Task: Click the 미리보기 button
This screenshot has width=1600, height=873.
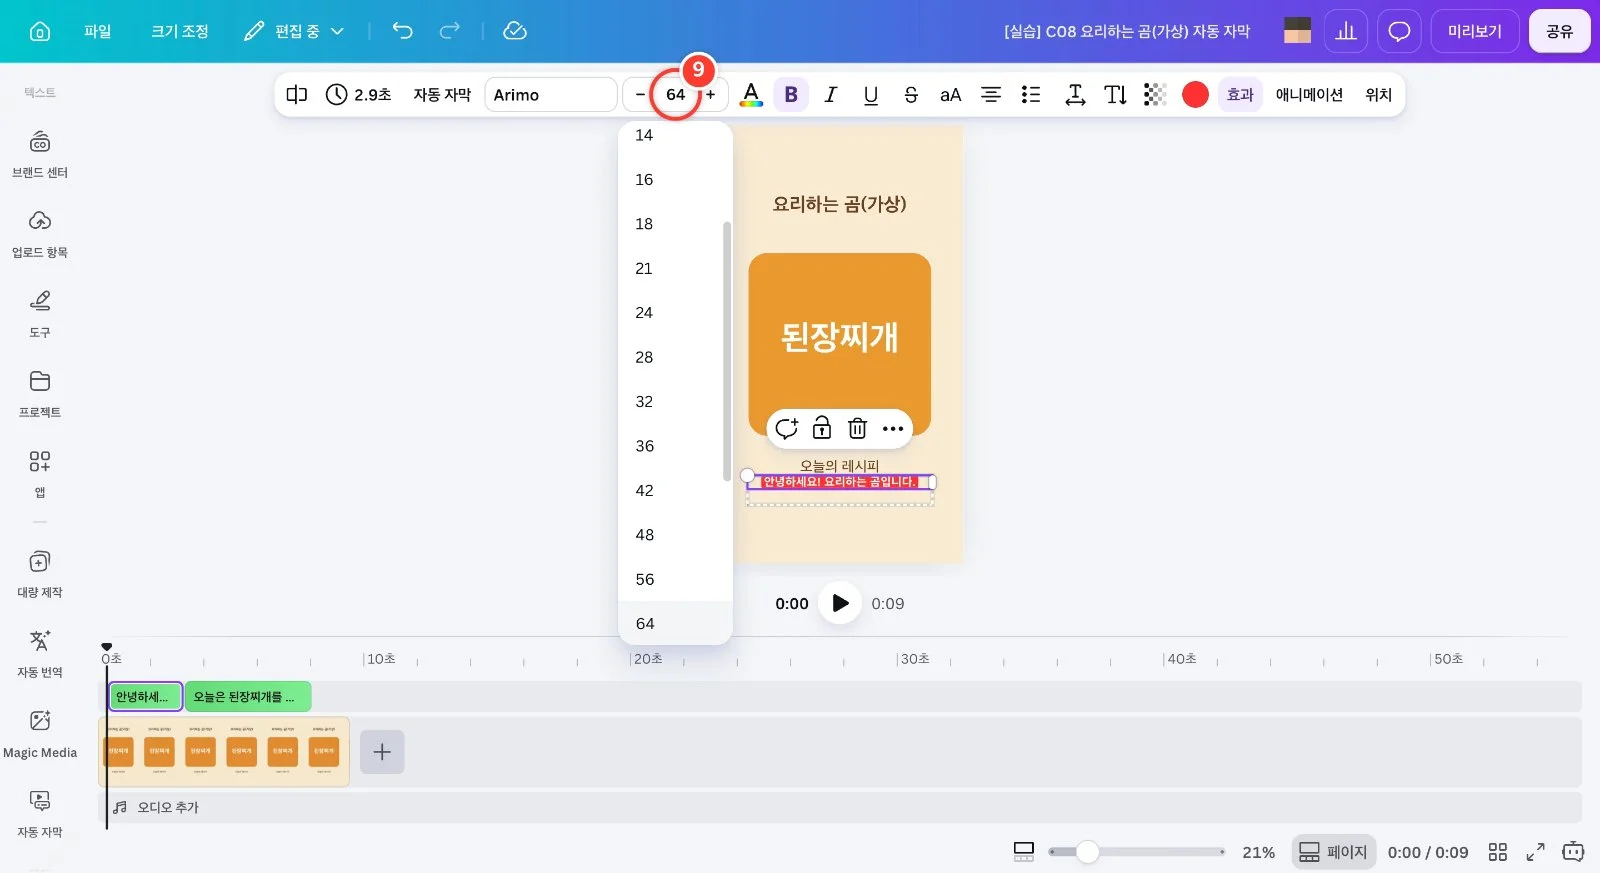Action: pyautogui.click(x=1475, y=31)
